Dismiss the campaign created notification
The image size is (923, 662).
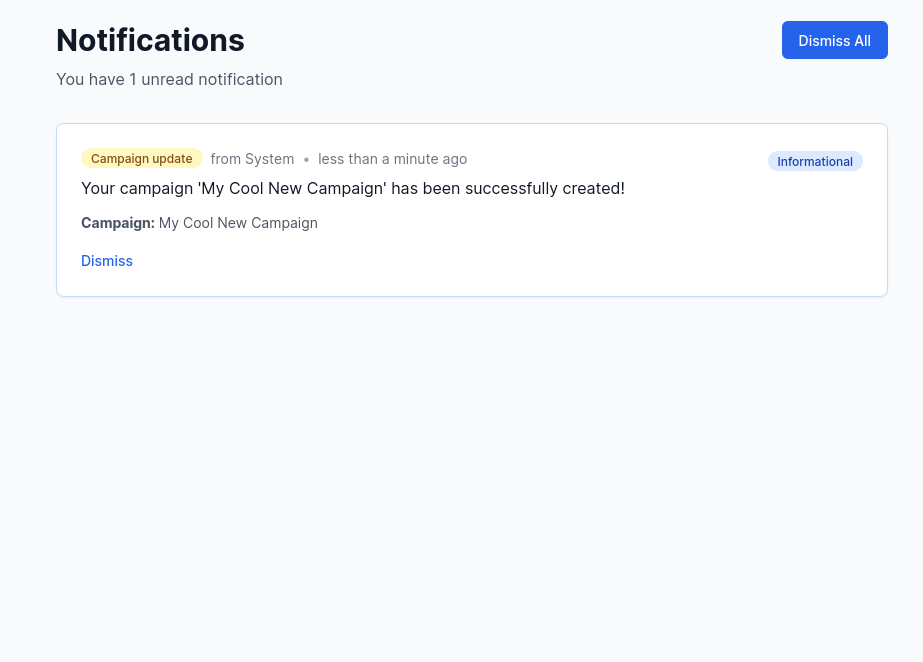107,261
